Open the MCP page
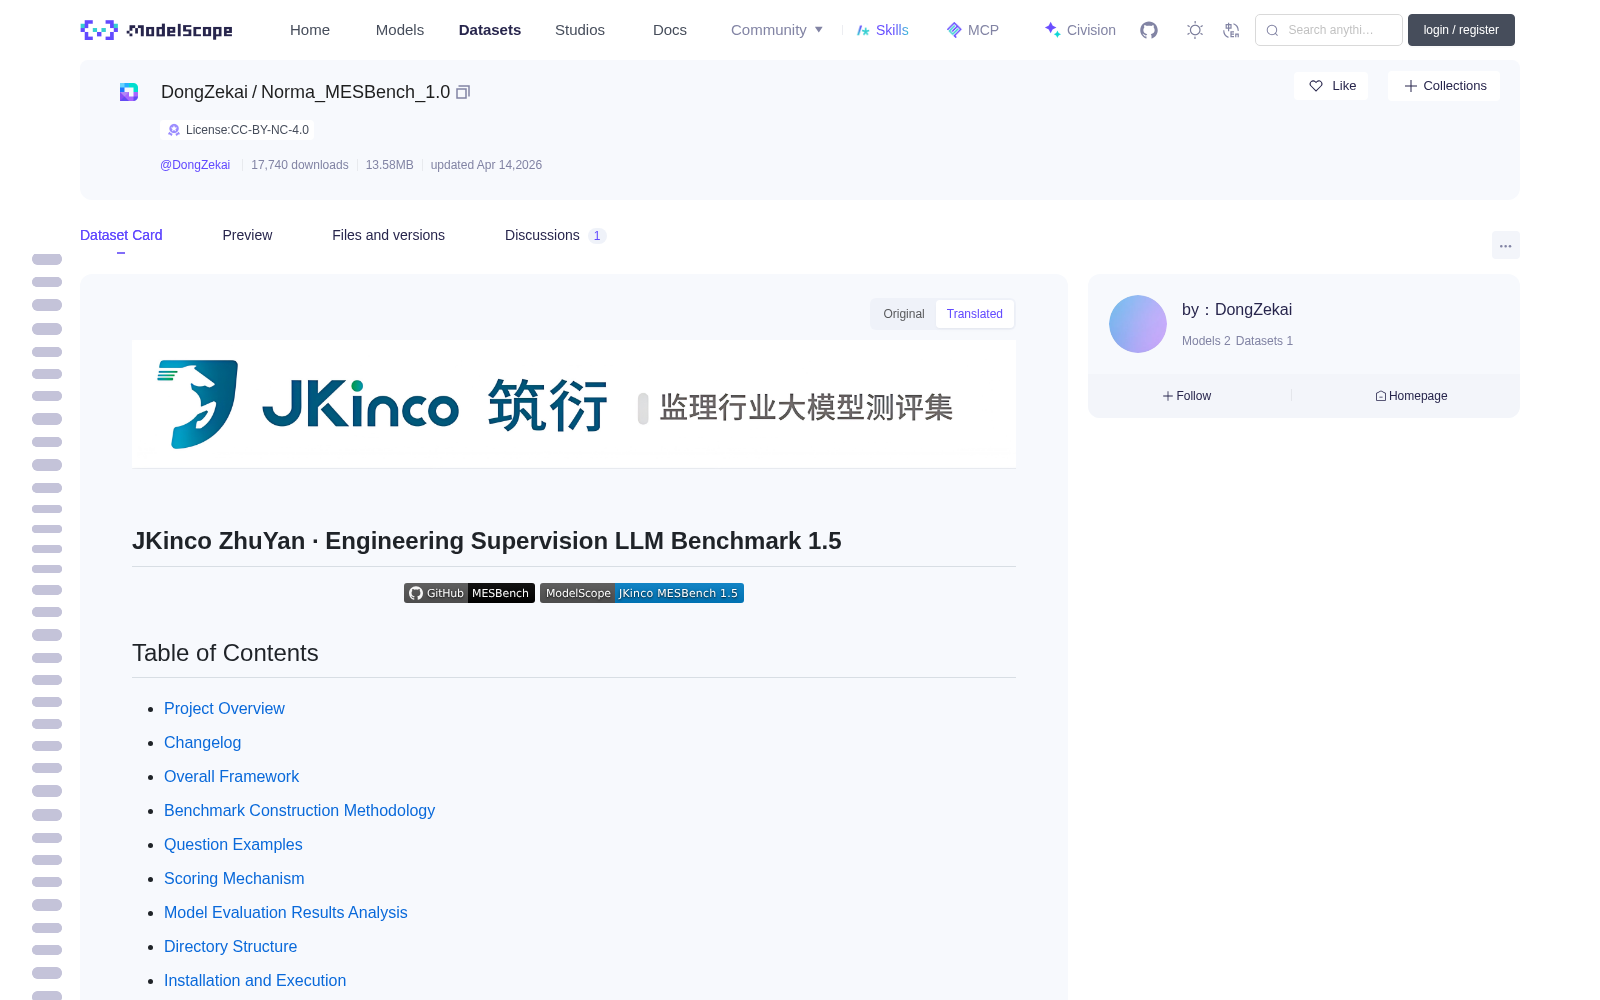This screenshot has width=1600, height=1000. 972,30
